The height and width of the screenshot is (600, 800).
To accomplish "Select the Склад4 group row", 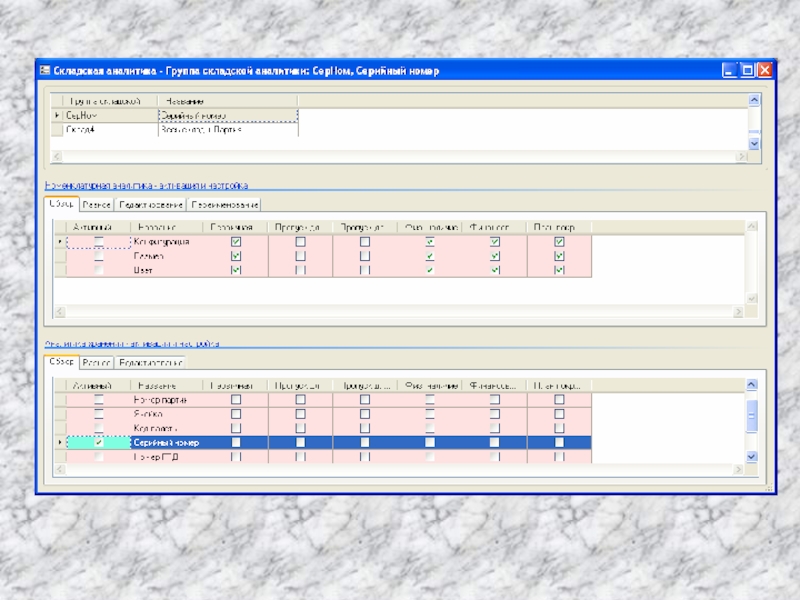I will [174, 130].
